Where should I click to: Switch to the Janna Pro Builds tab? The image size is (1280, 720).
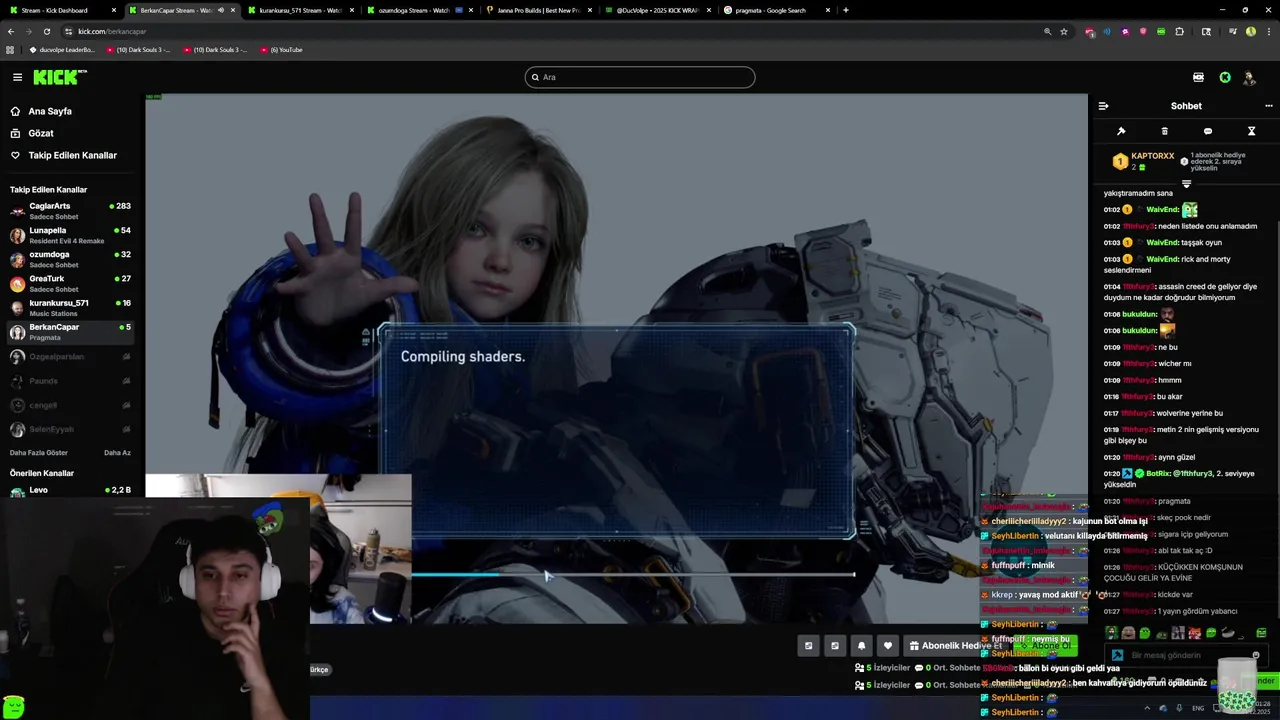point(539,10)
